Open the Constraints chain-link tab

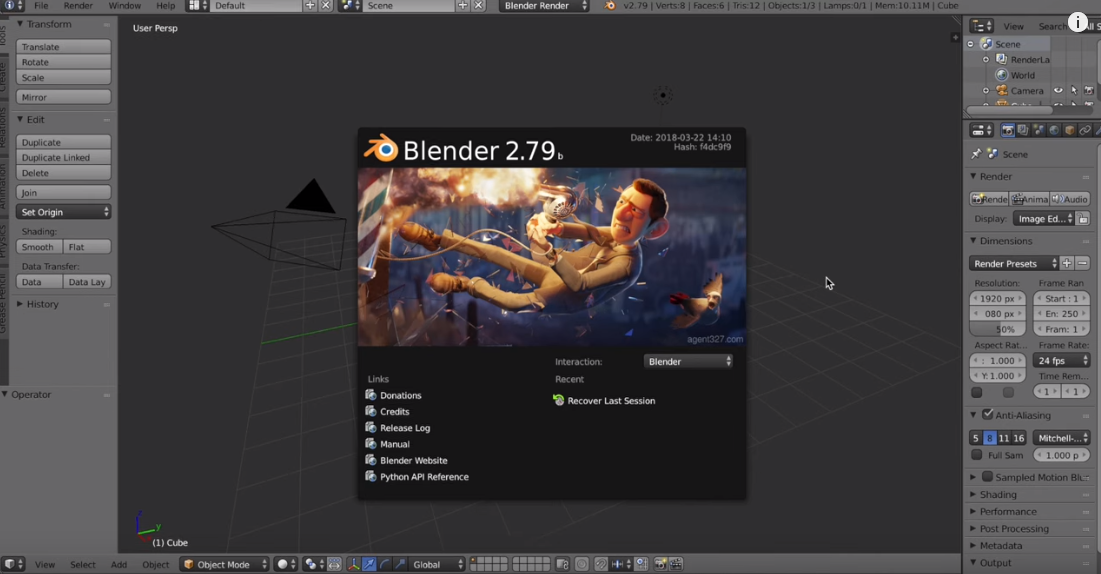[1085, 131]
